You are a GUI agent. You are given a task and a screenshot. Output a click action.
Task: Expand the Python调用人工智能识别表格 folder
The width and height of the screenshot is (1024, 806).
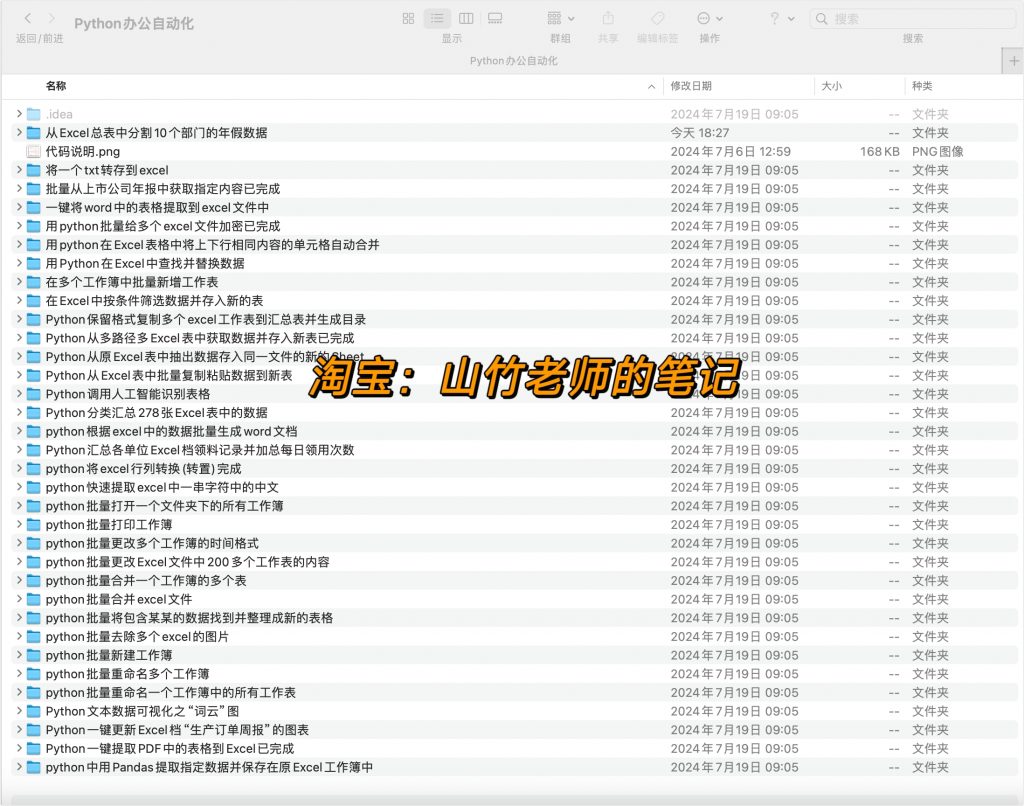18,394
